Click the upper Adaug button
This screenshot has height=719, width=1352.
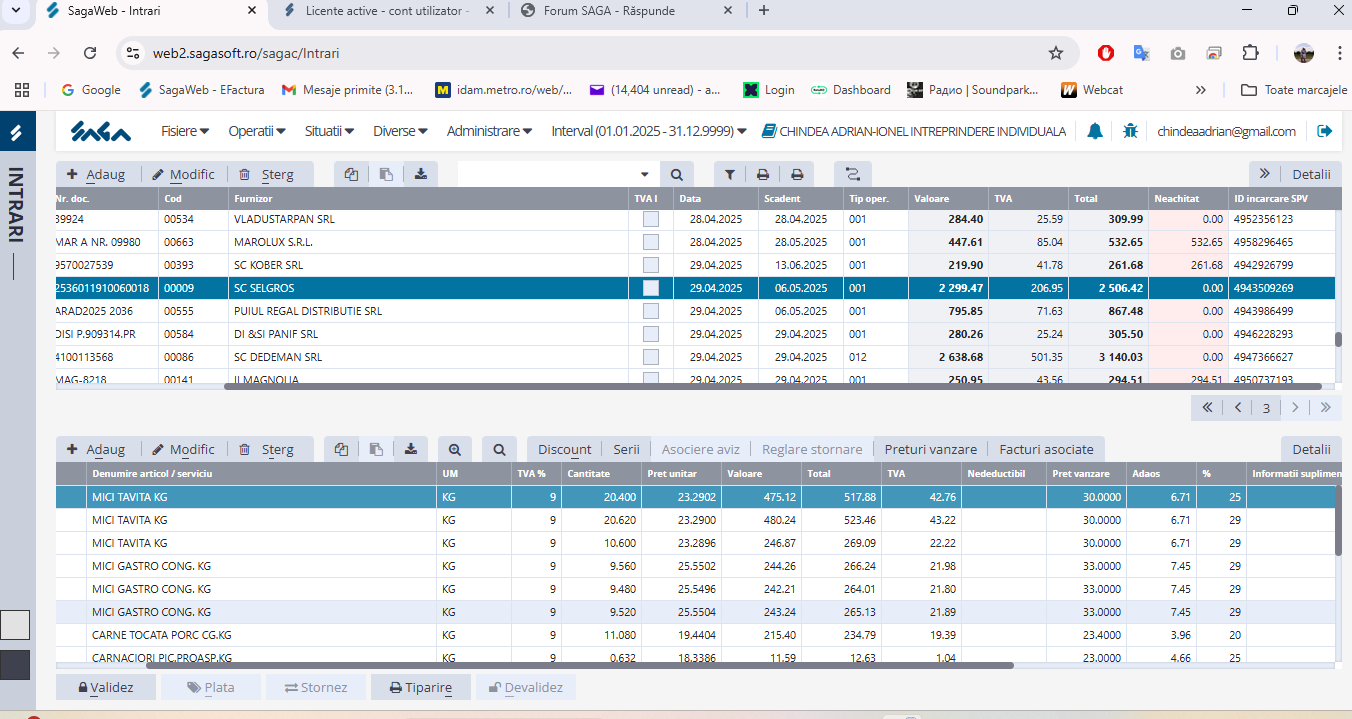[97, 174]
